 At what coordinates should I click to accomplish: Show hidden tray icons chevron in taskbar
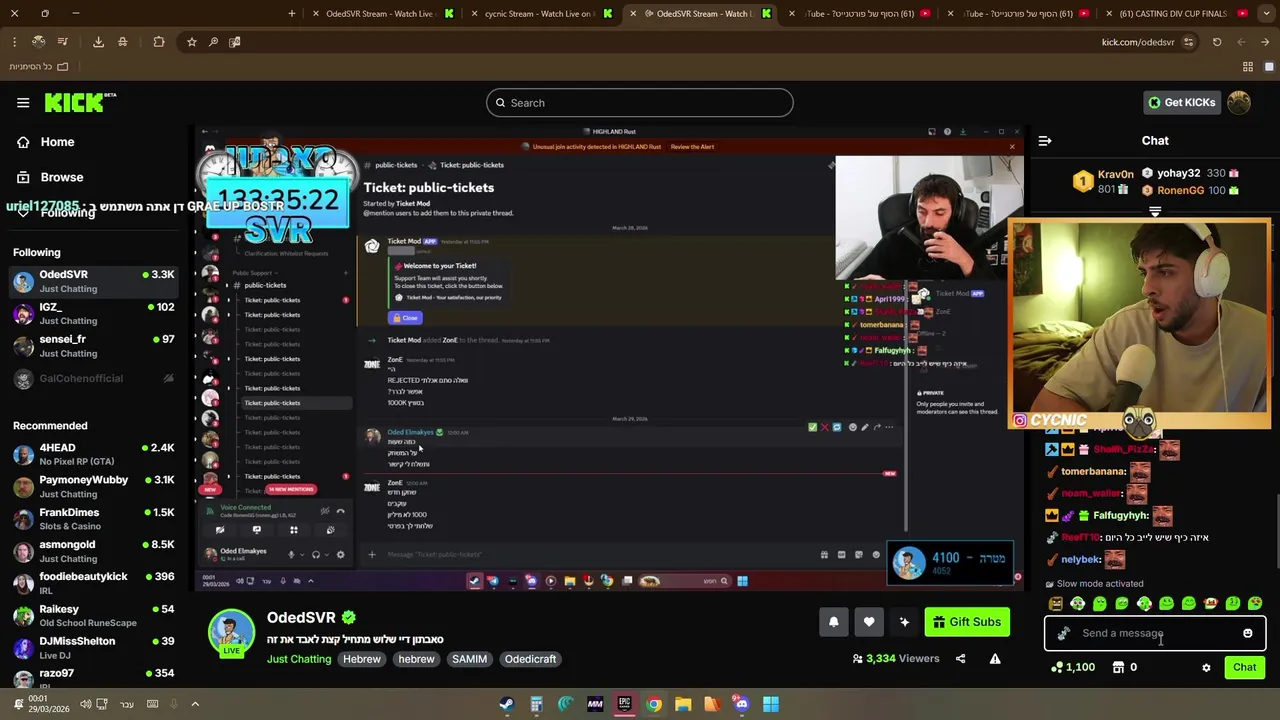pos(195,704)
